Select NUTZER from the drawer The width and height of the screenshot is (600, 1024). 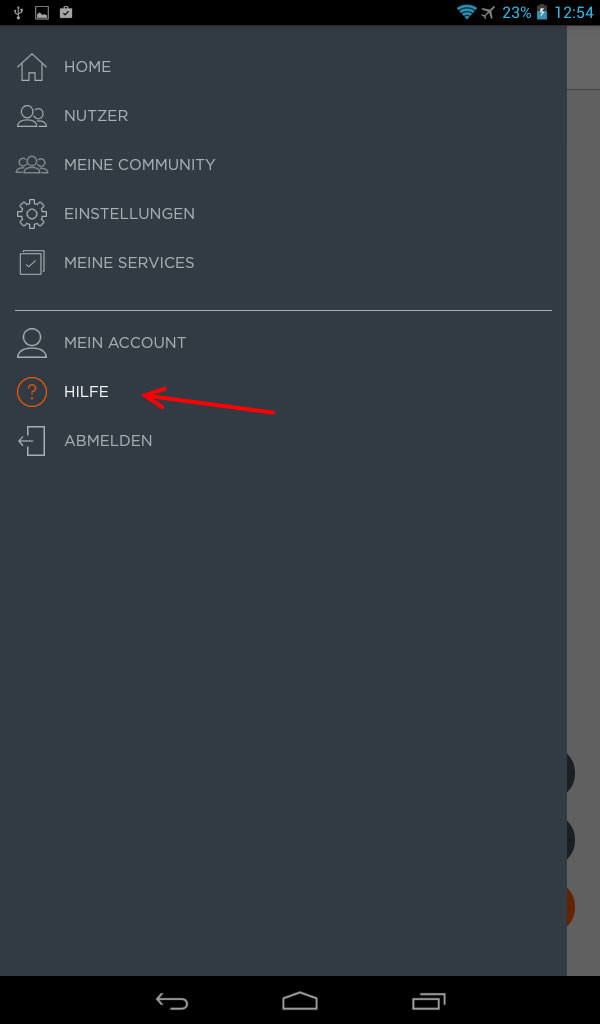pos(96,116)
